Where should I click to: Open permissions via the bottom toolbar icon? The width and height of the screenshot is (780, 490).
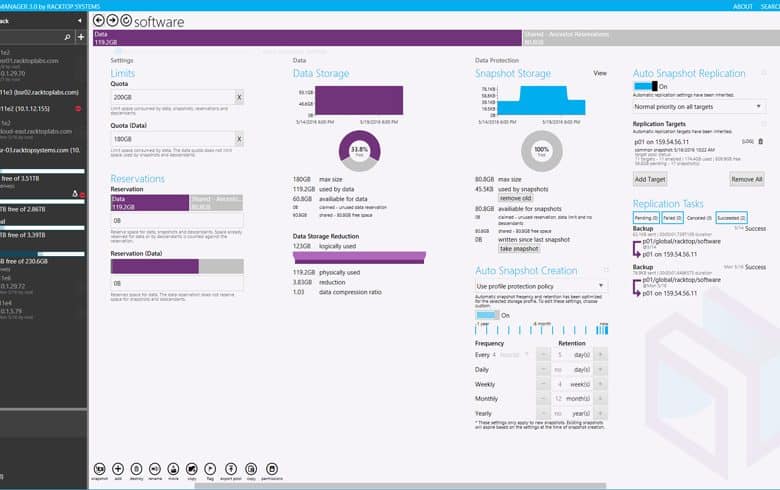pos(272,469)
